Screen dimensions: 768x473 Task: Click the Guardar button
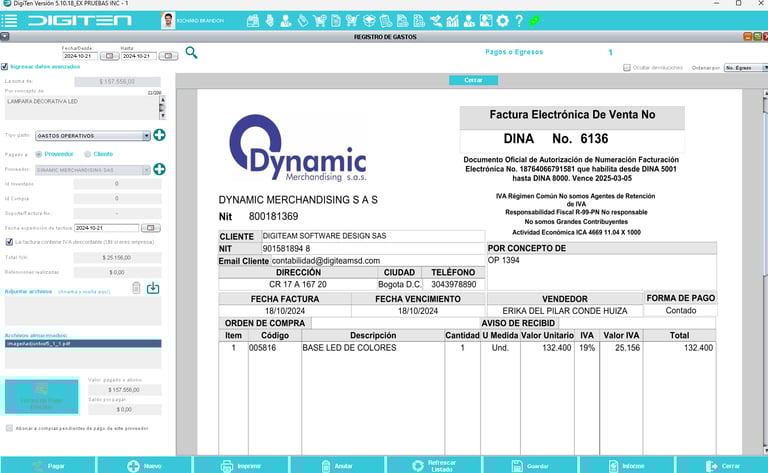(x=530, y=466)
